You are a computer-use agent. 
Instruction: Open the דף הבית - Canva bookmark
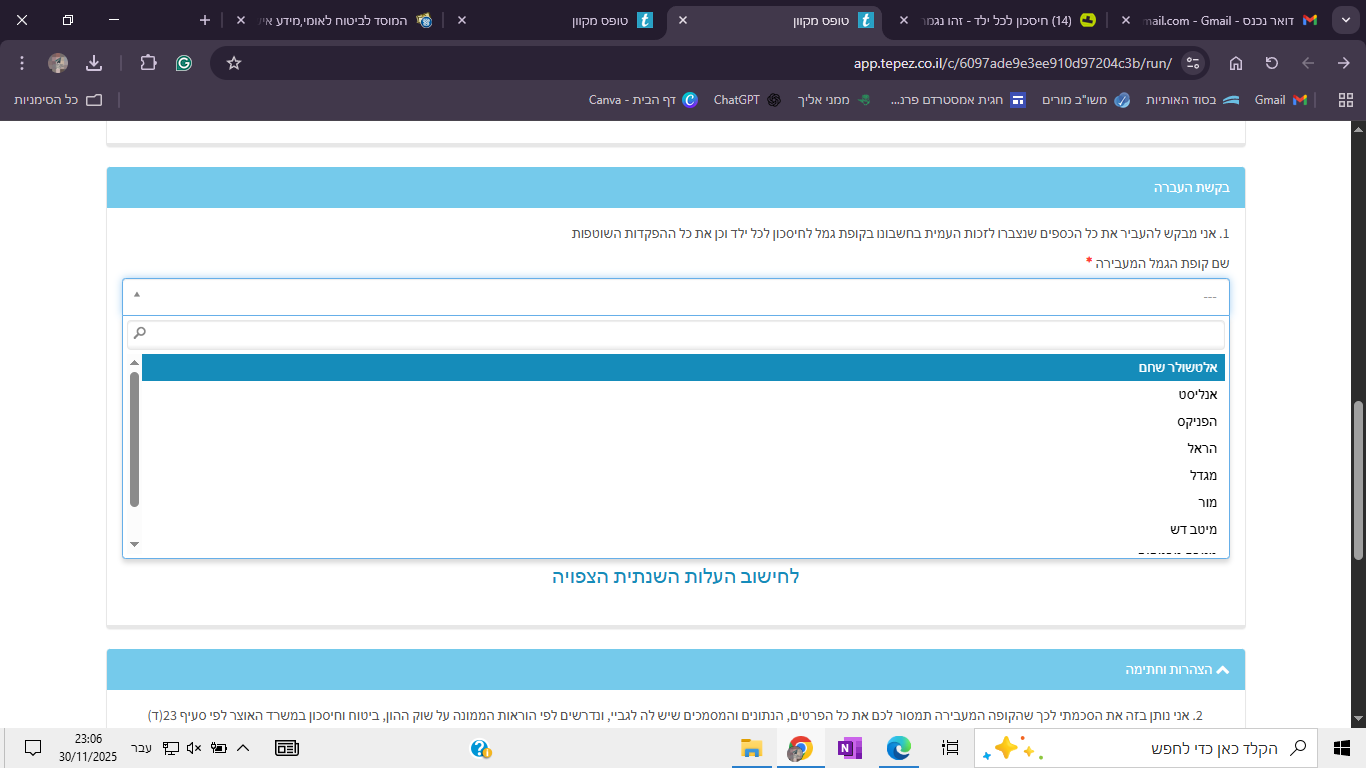pyautogui.click(x=643, y=100)
